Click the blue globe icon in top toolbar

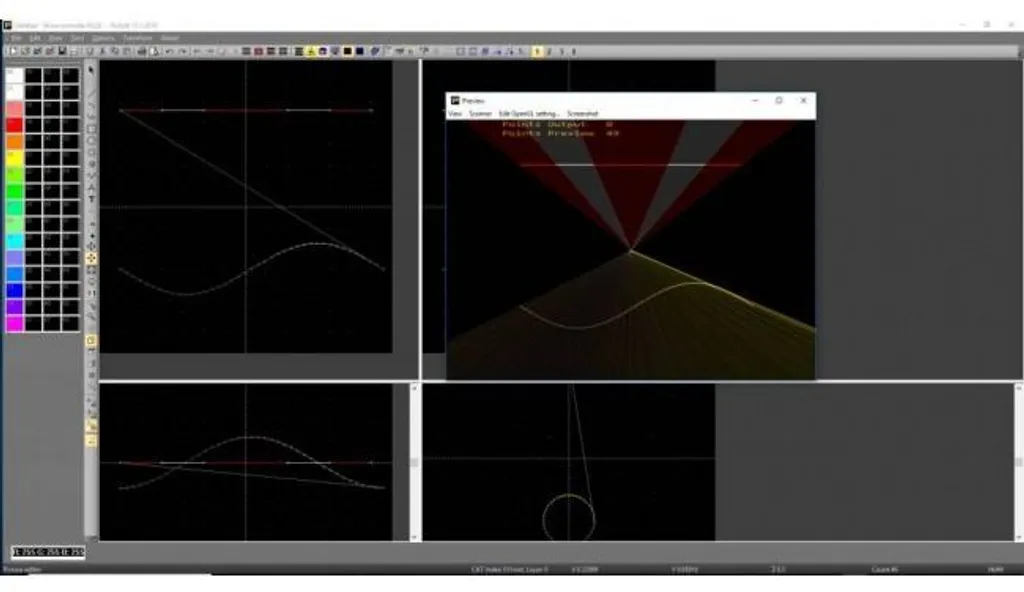pos(375,51)
